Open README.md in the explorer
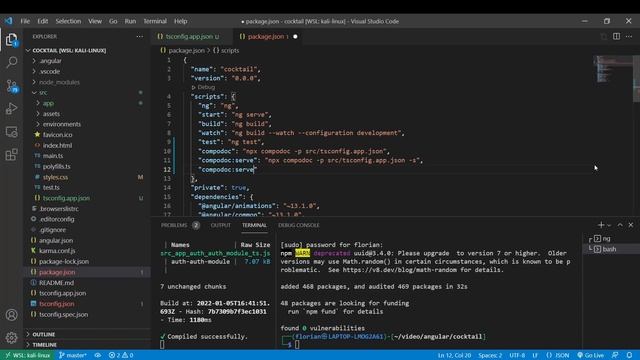 pos(56,282)
